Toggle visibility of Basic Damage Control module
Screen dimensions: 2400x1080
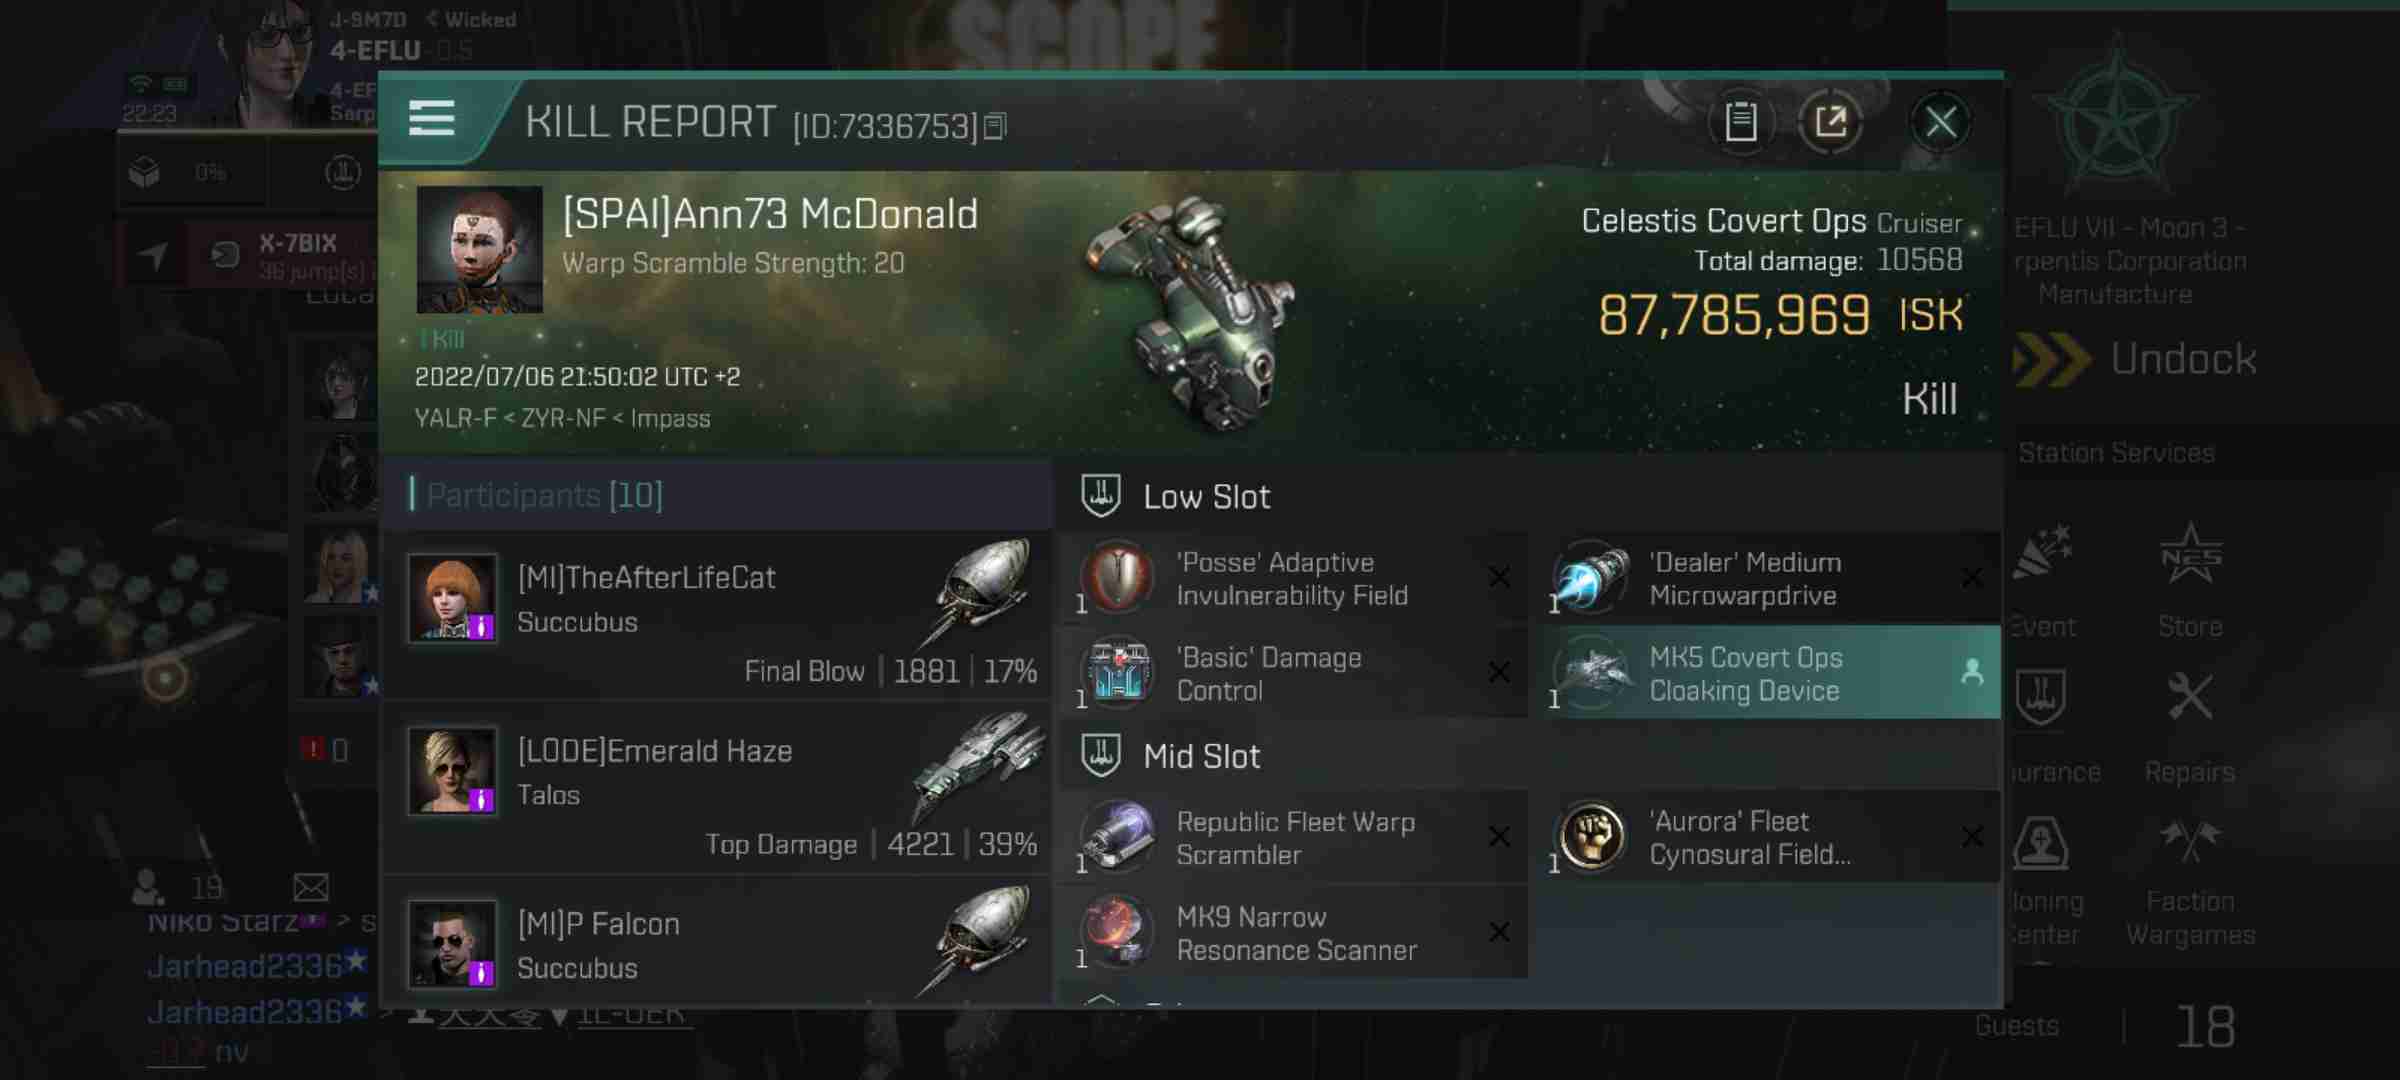(1497, 672)
